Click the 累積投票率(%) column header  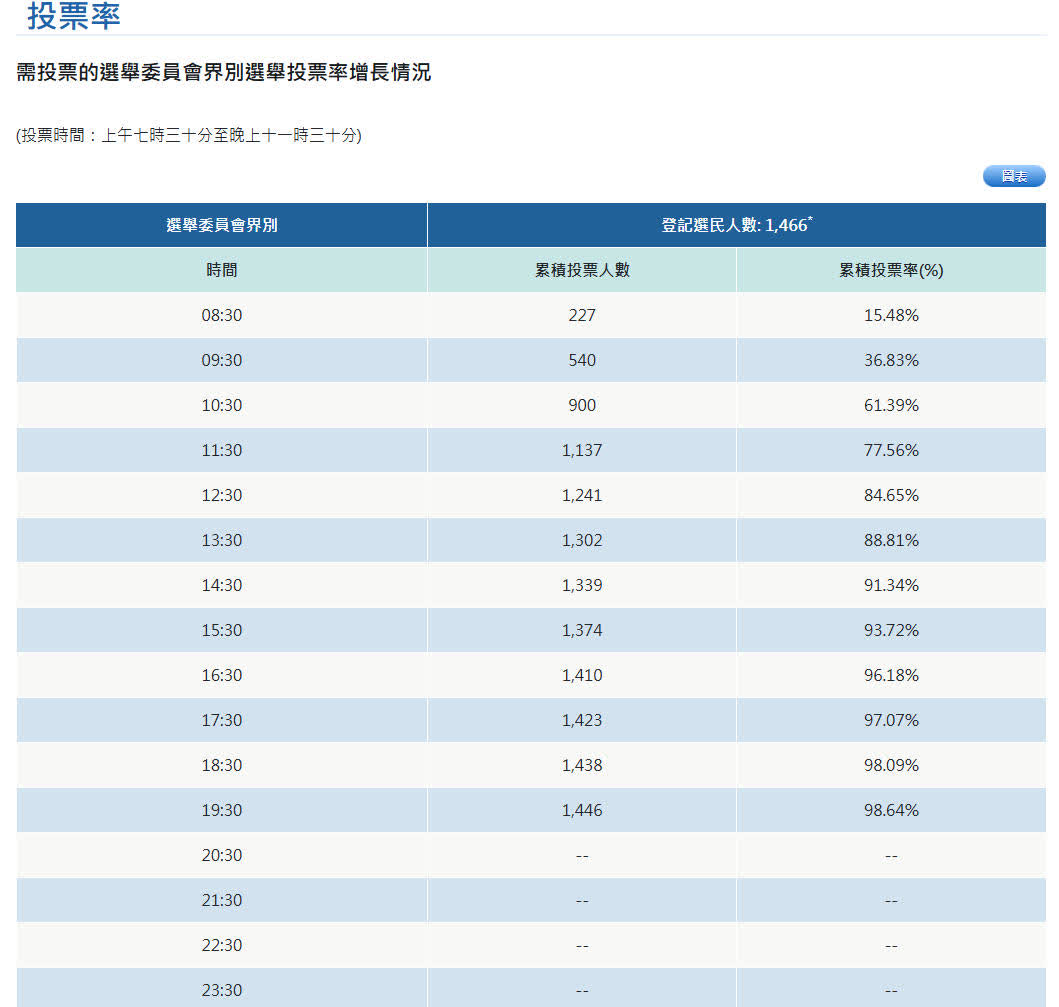pyautogui.click(x=890, y=270)
